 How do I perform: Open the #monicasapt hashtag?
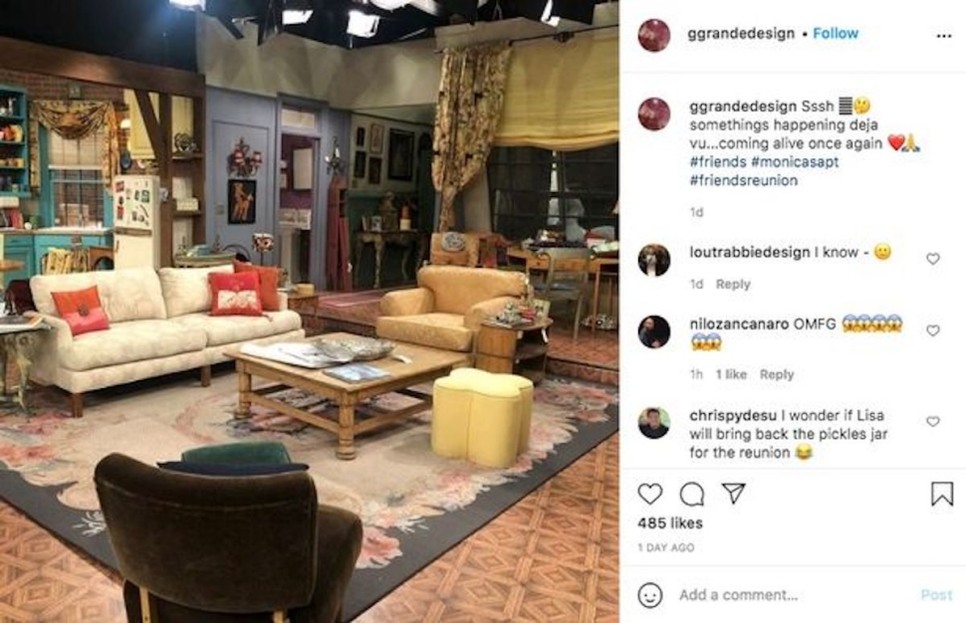pos(795,162)
